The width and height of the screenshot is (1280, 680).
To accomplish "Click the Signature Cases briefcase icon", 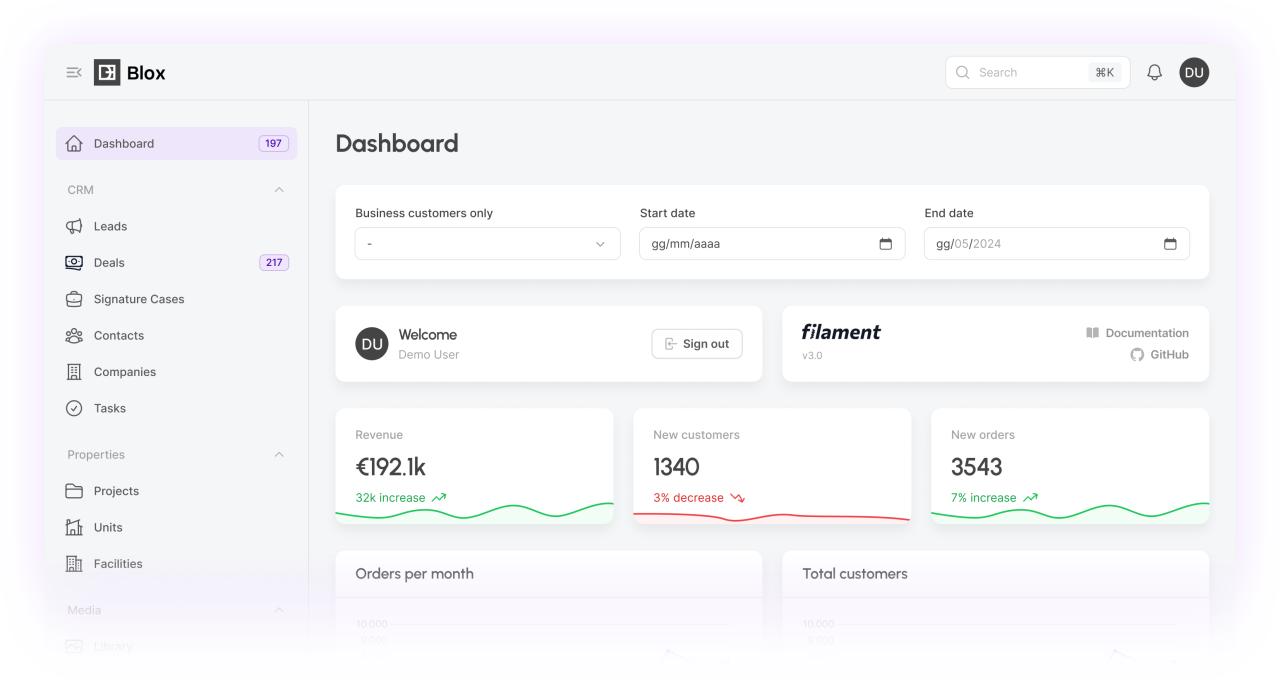I will (74, 299).
